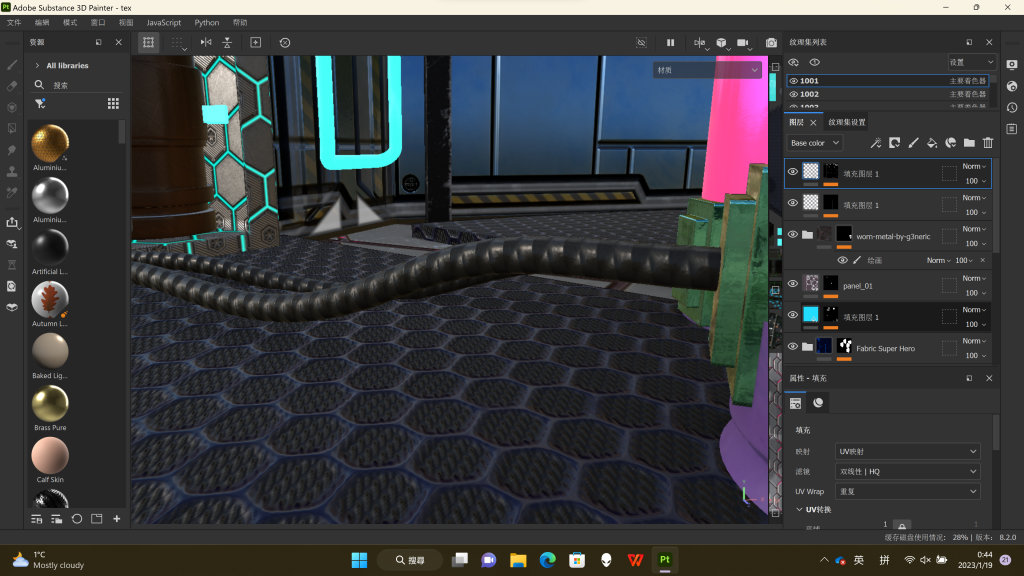Select the Brass Pure material
Image resolution: width=1024 pixels, height=576 pixels.
coord(50,404)
